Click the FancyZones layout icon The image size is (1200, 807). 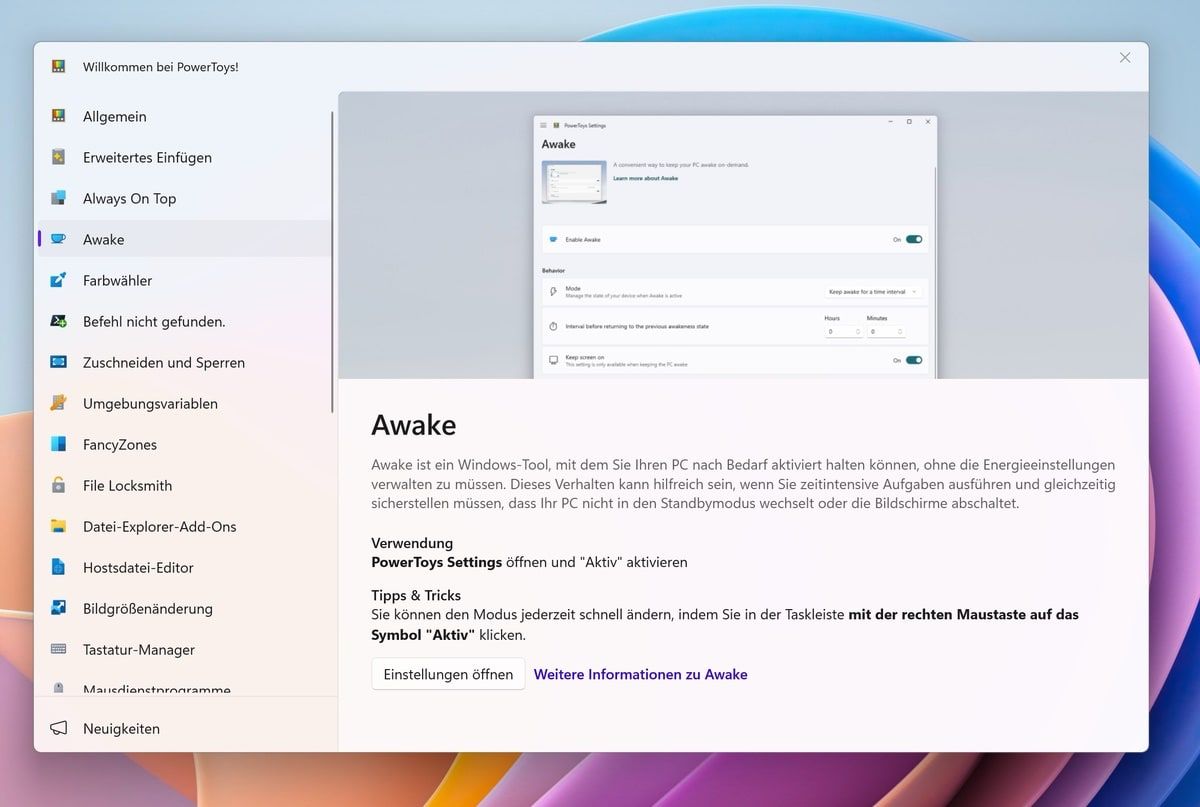click(59, 444)
